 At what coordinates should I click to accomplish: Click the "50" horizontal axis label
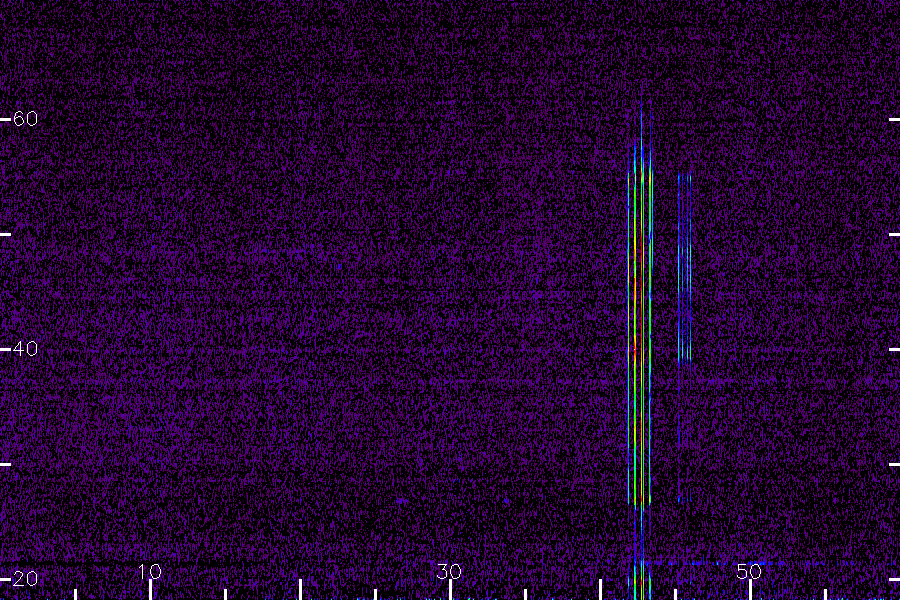(749, 571)
